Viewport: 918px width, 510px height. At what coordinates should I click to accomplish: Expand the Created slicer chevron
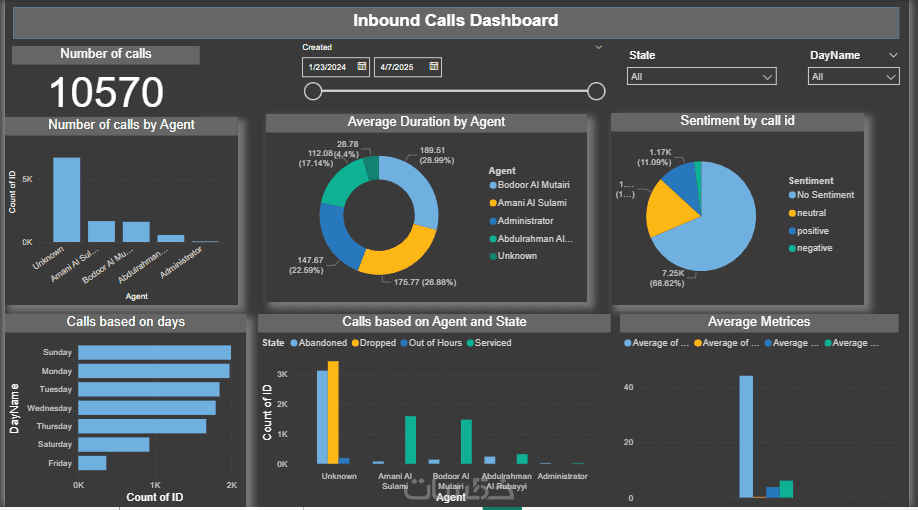tap(598, 47)
